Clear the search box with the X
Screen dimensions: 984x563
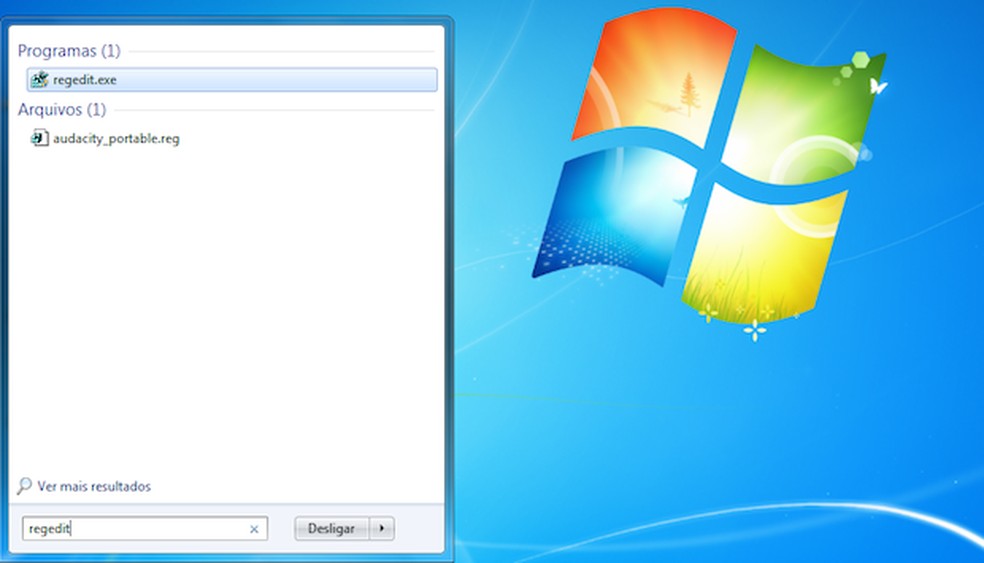254,529
